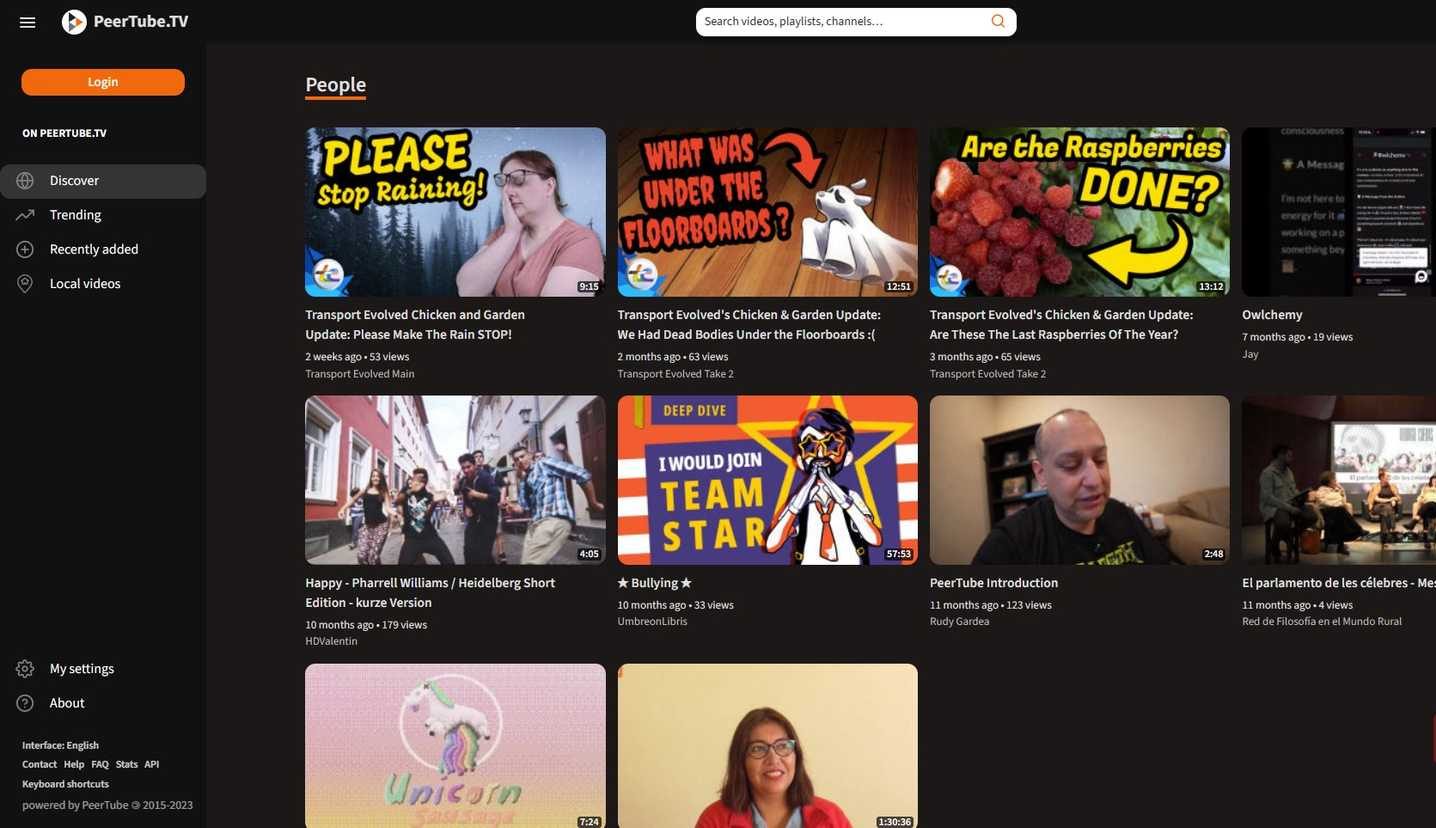1436x828 pixels.
Task: Open the Local videos section
Action: (85, 283)
